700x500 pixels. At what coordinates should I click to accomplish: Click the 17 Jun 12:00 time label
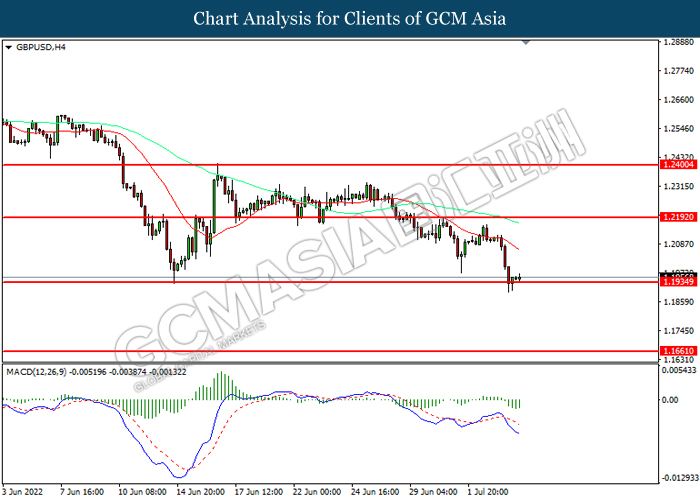[x=258, y=492]
